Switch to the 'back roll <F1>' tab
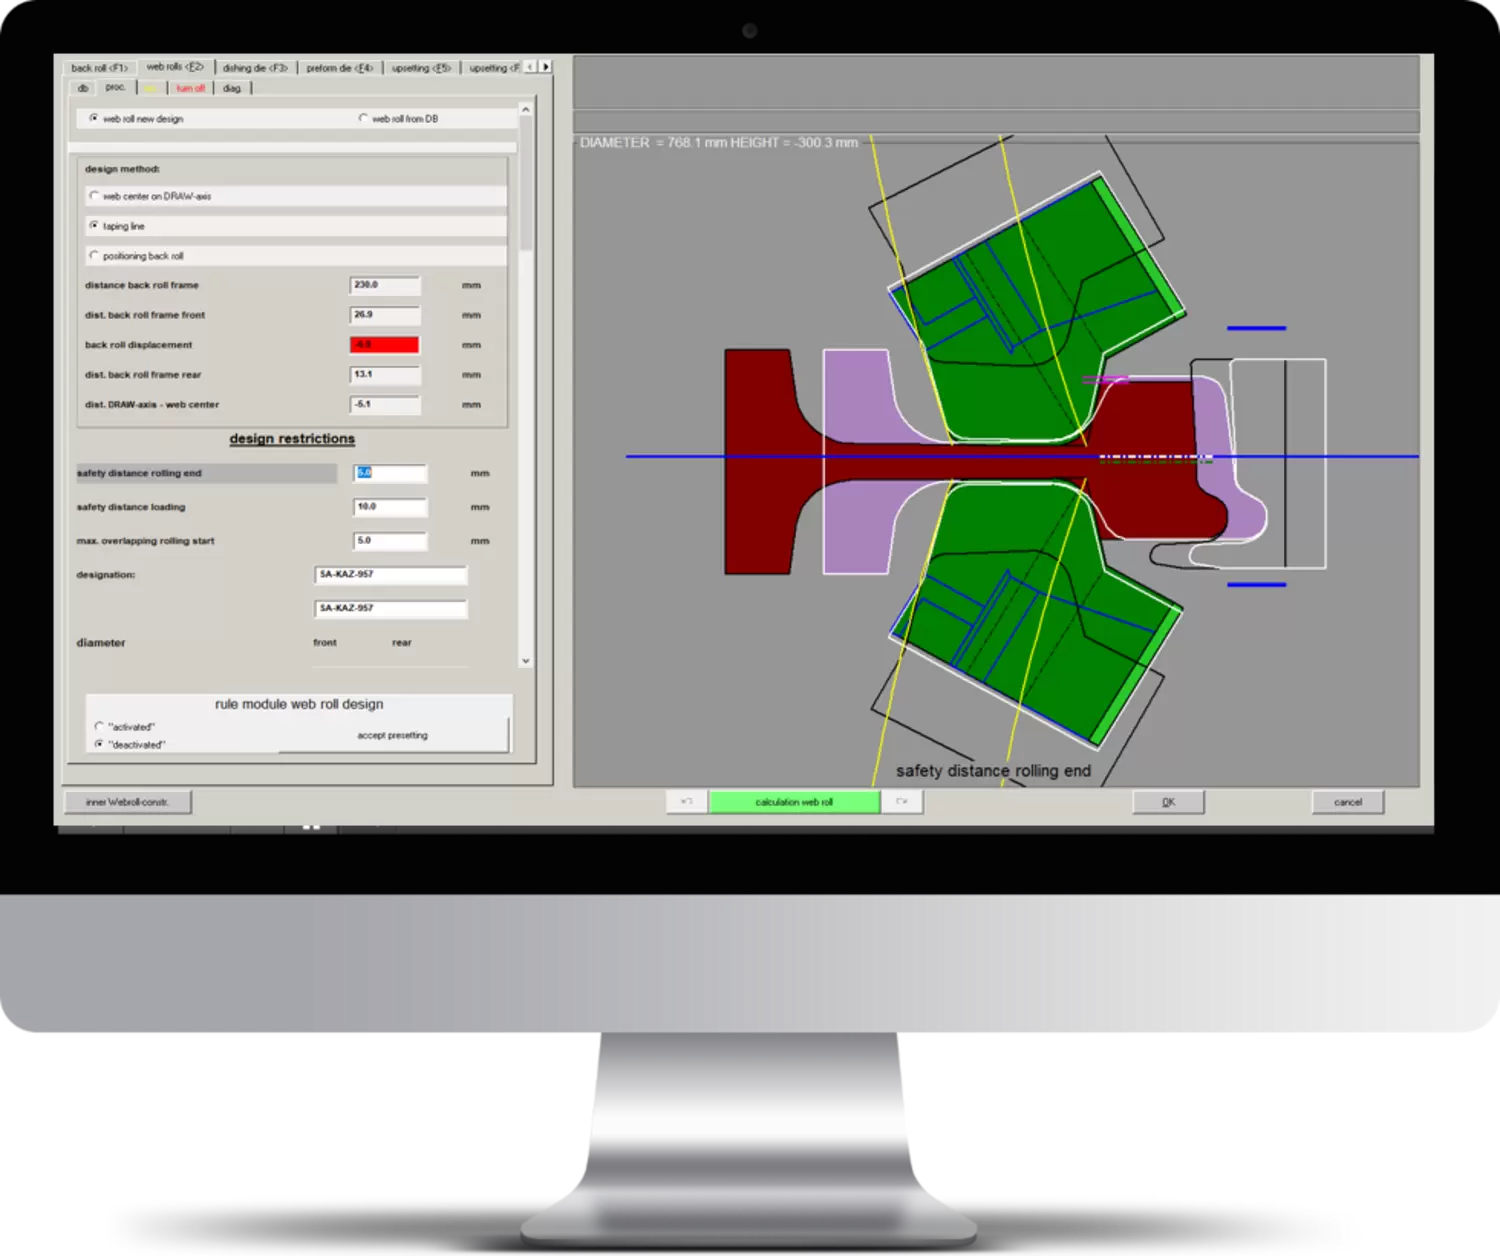 pos(99,68)
